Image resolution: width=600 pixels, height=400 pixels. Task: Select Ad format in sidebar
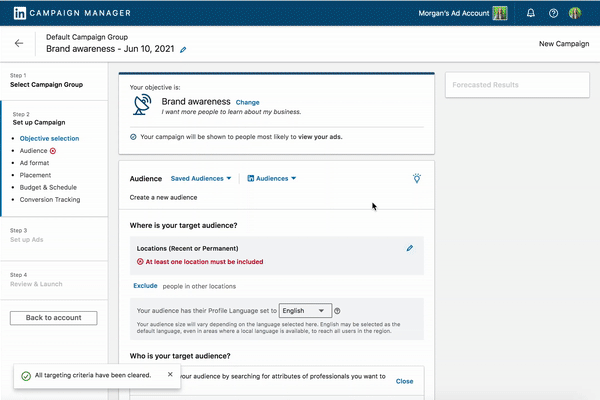tap(38, 162)
